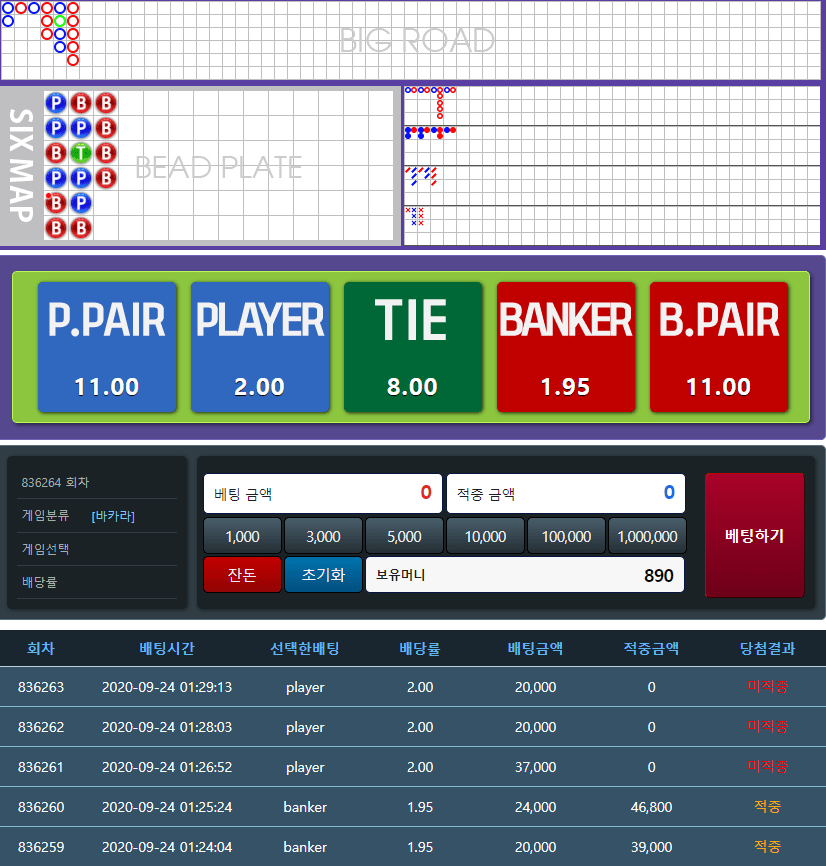Image resolution: width=826 pixels, height=866 pixels.
Task: Click the SIX MAP side label
Action: [x=22, y=165]
